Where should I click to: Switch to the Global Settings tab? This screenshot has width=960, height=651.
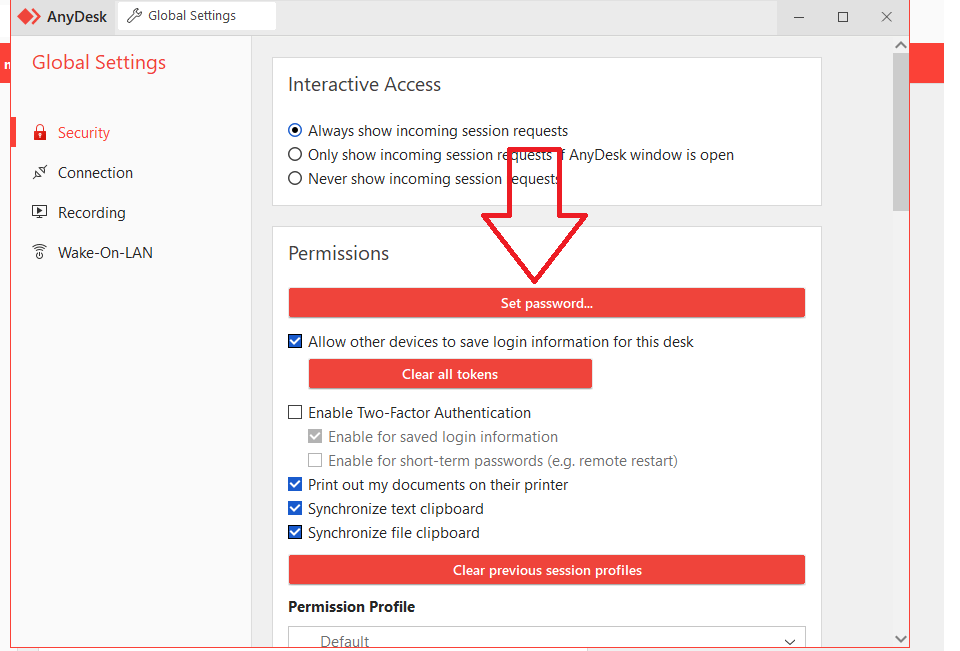click(196, 15)
